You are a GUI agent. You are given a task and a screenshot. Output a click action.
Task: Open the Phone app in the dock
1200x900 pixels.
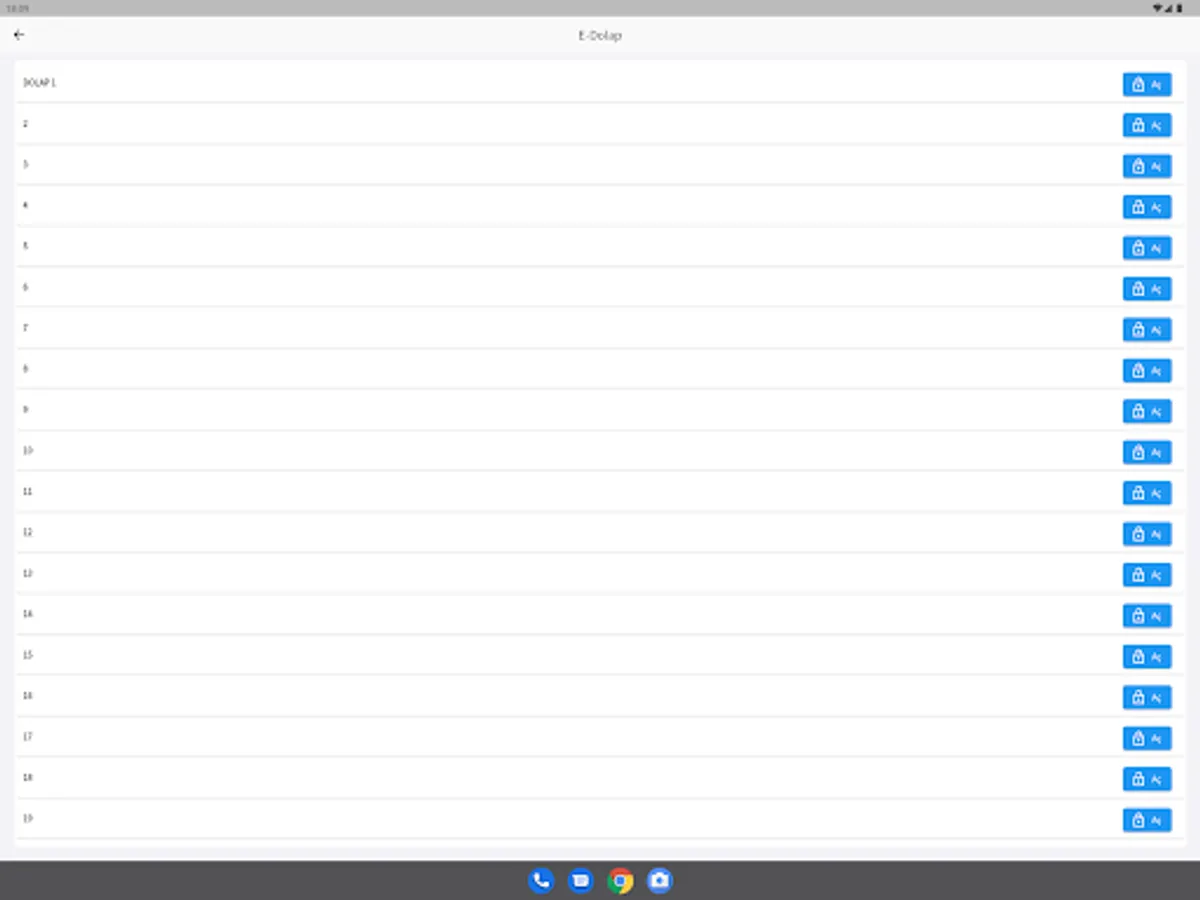[541, 881]
